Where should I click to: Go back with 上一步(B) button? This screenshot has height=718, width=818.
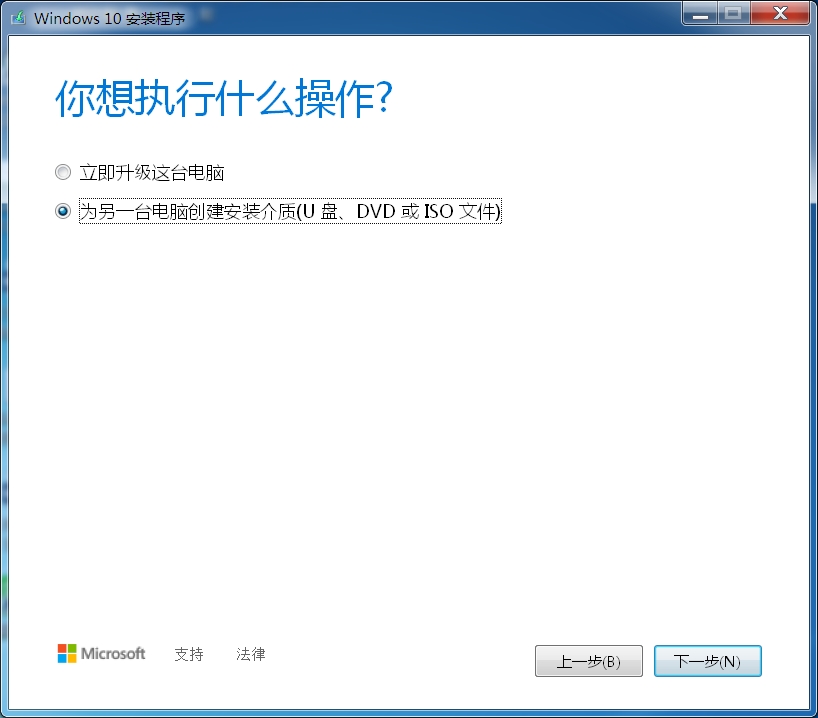[x=589, y=661]
